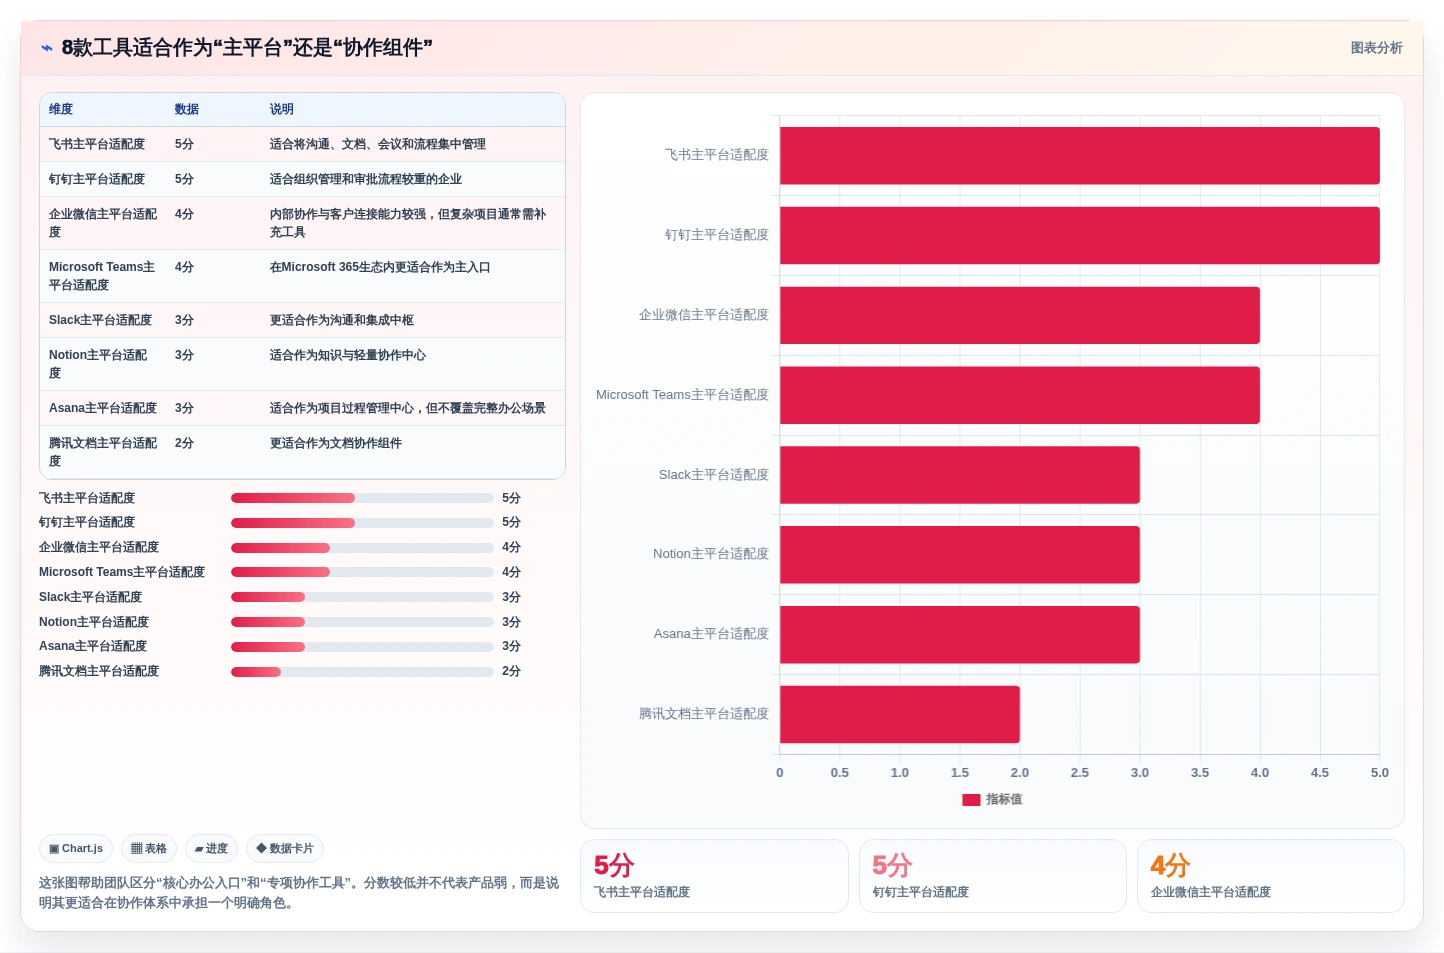Click the 5.0 x-axis tick label
Image resolution: width=1444 pixels, height=953 pixels.
(x=1380, y=773)
